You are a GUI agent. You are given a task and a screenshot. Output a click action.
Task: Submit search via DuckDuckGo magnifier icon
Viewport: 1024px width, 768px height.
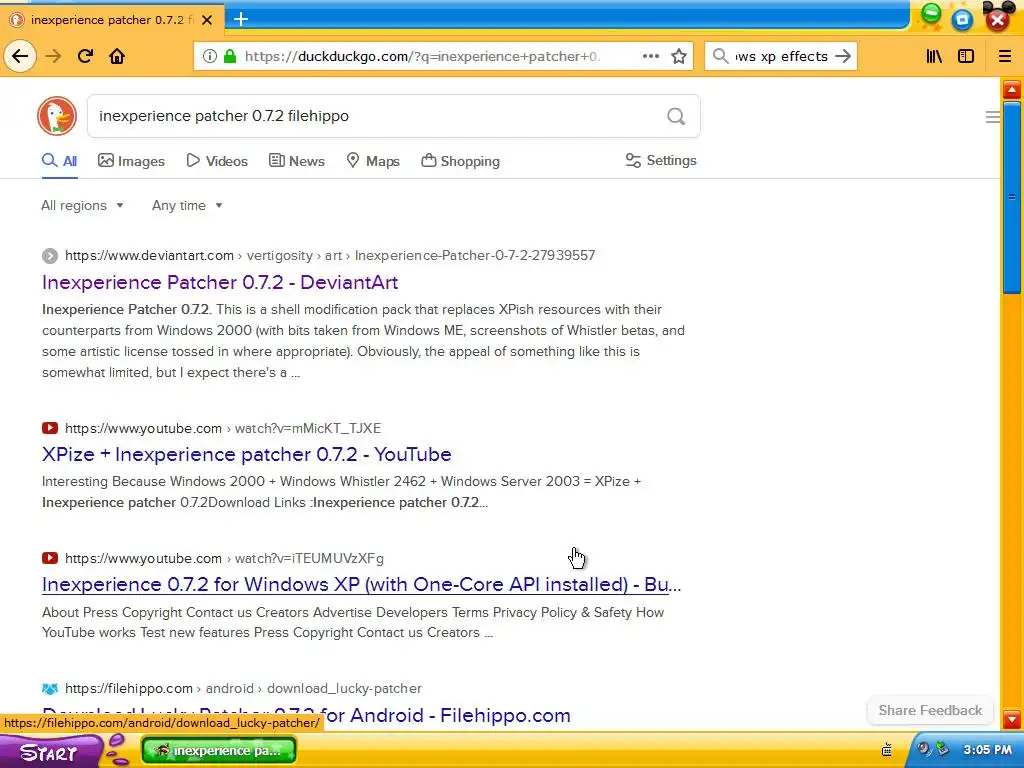tap(677, 116)
